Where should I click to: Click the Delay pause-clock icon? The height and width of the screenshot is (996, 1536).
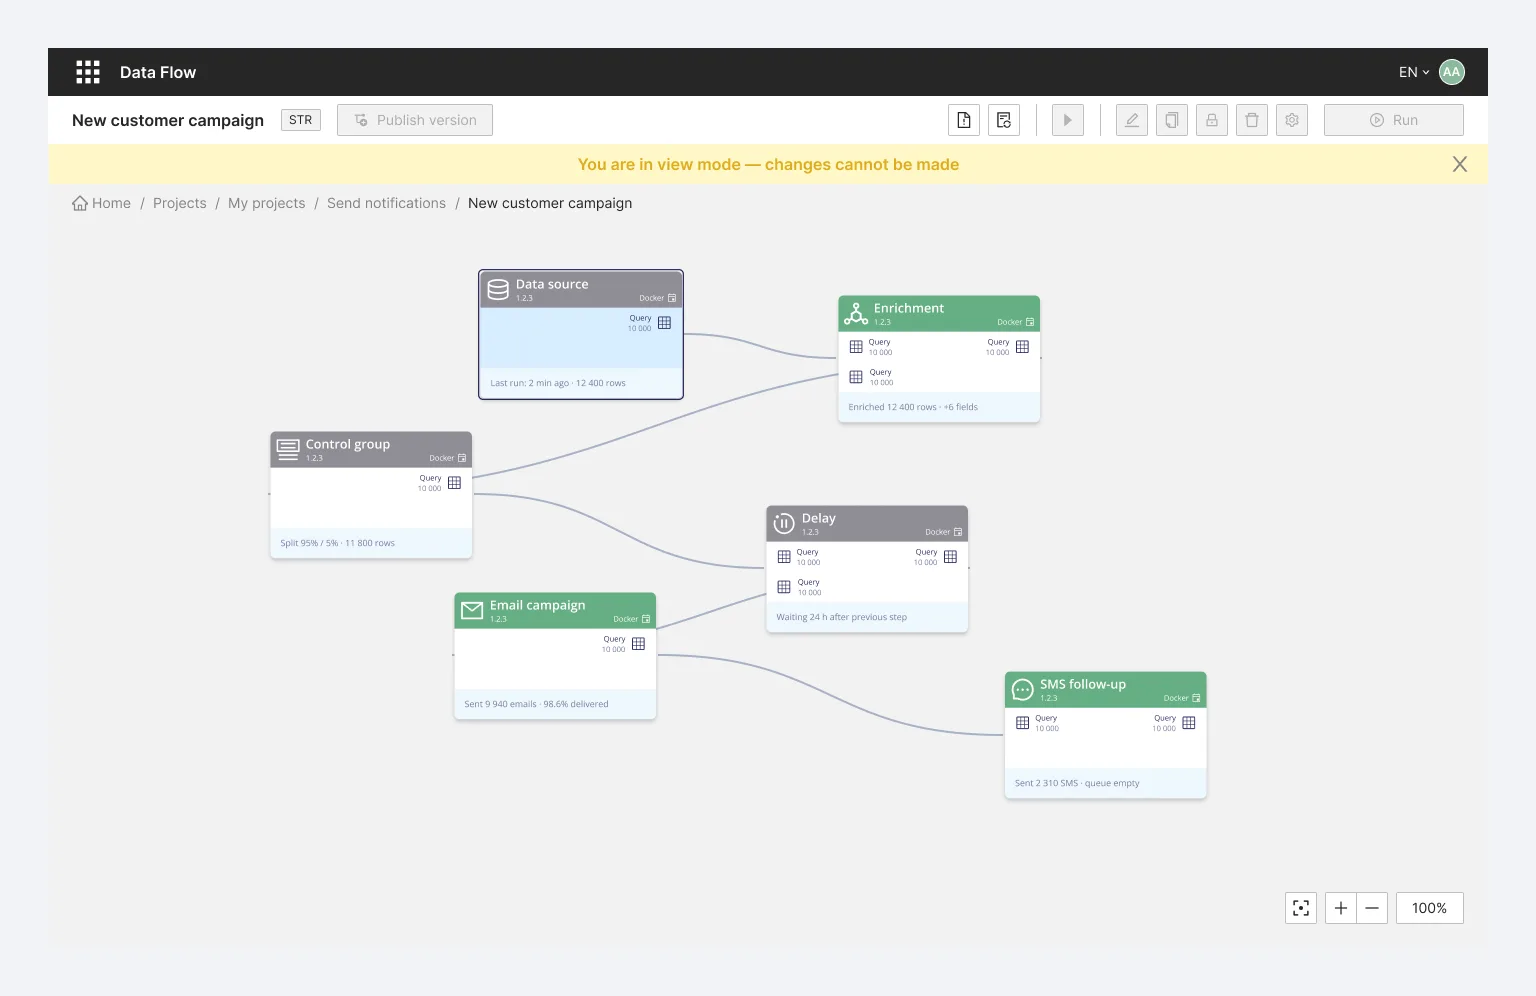tap(784, 523)
